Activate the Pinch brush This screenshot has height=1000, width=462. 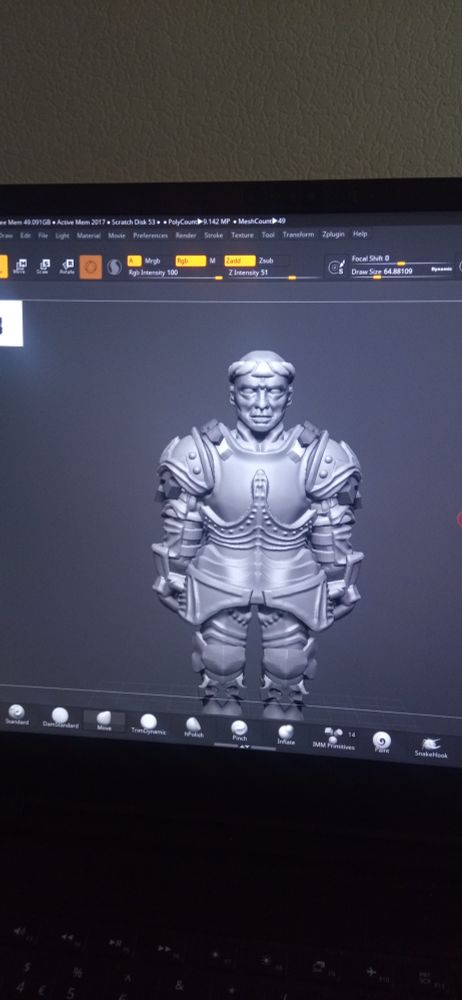(239, 731)
